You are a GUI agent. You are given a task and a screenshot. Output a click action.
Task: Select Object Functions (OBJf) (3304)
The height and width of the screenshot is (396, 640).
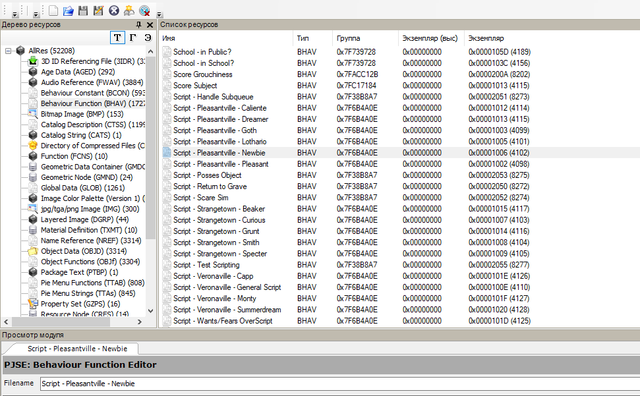pos(90,262)
